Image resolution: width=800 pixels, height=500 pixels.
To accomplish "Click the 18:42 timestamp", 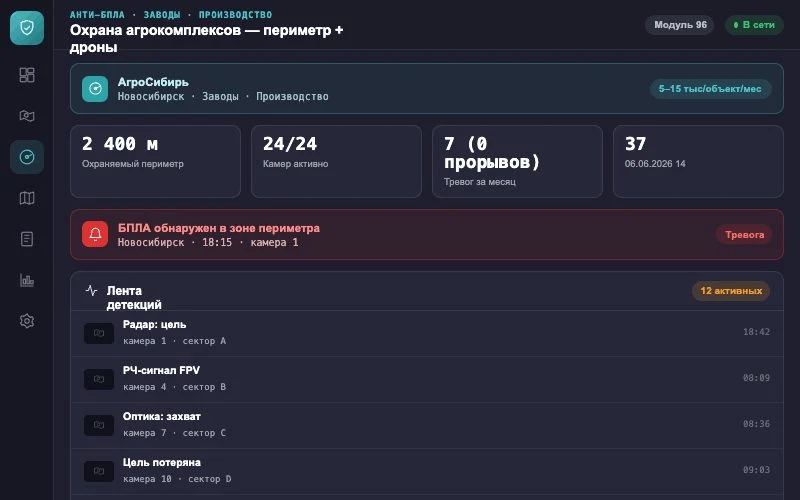I will click(756, 332).
